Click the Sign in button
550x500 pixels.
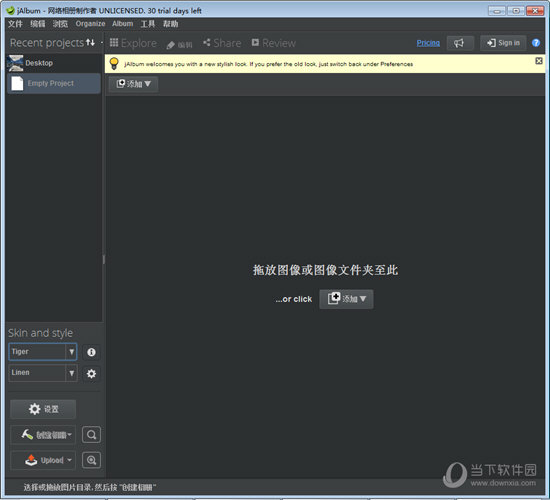[x=503, y=43]
